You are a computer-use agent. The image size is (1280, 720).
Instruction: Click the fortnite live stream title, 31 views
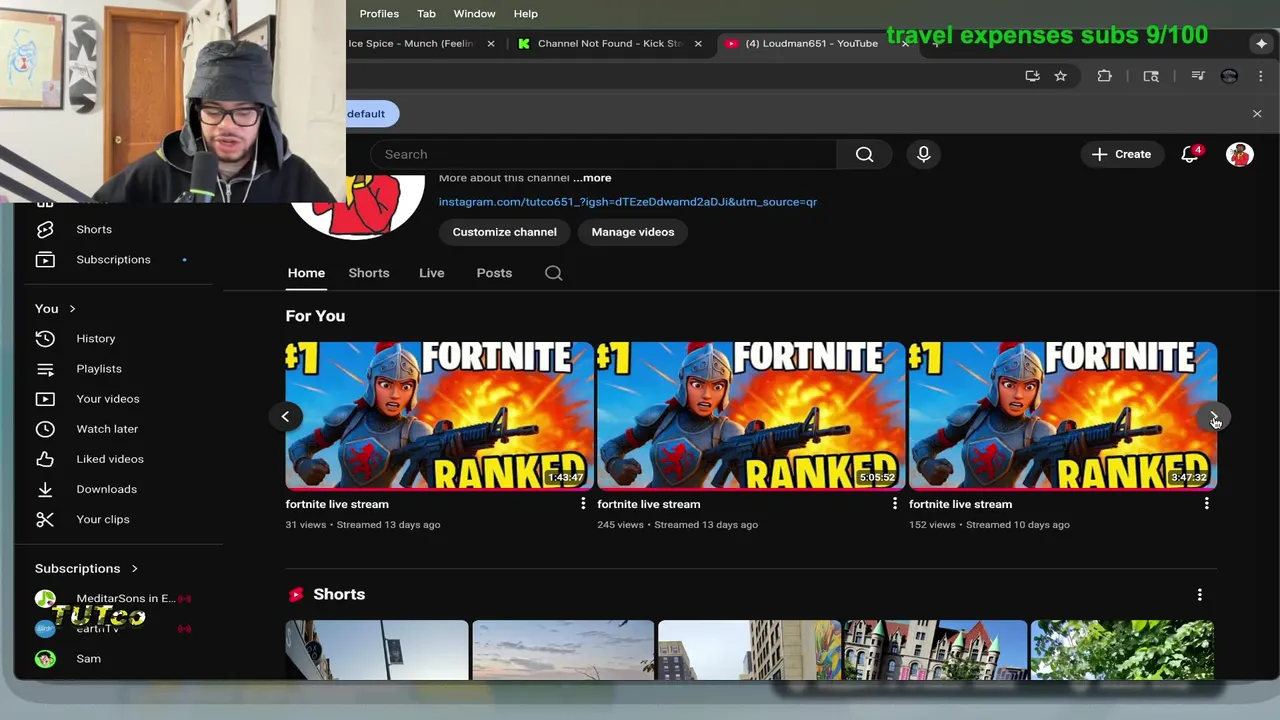click(x=337, y=504)
